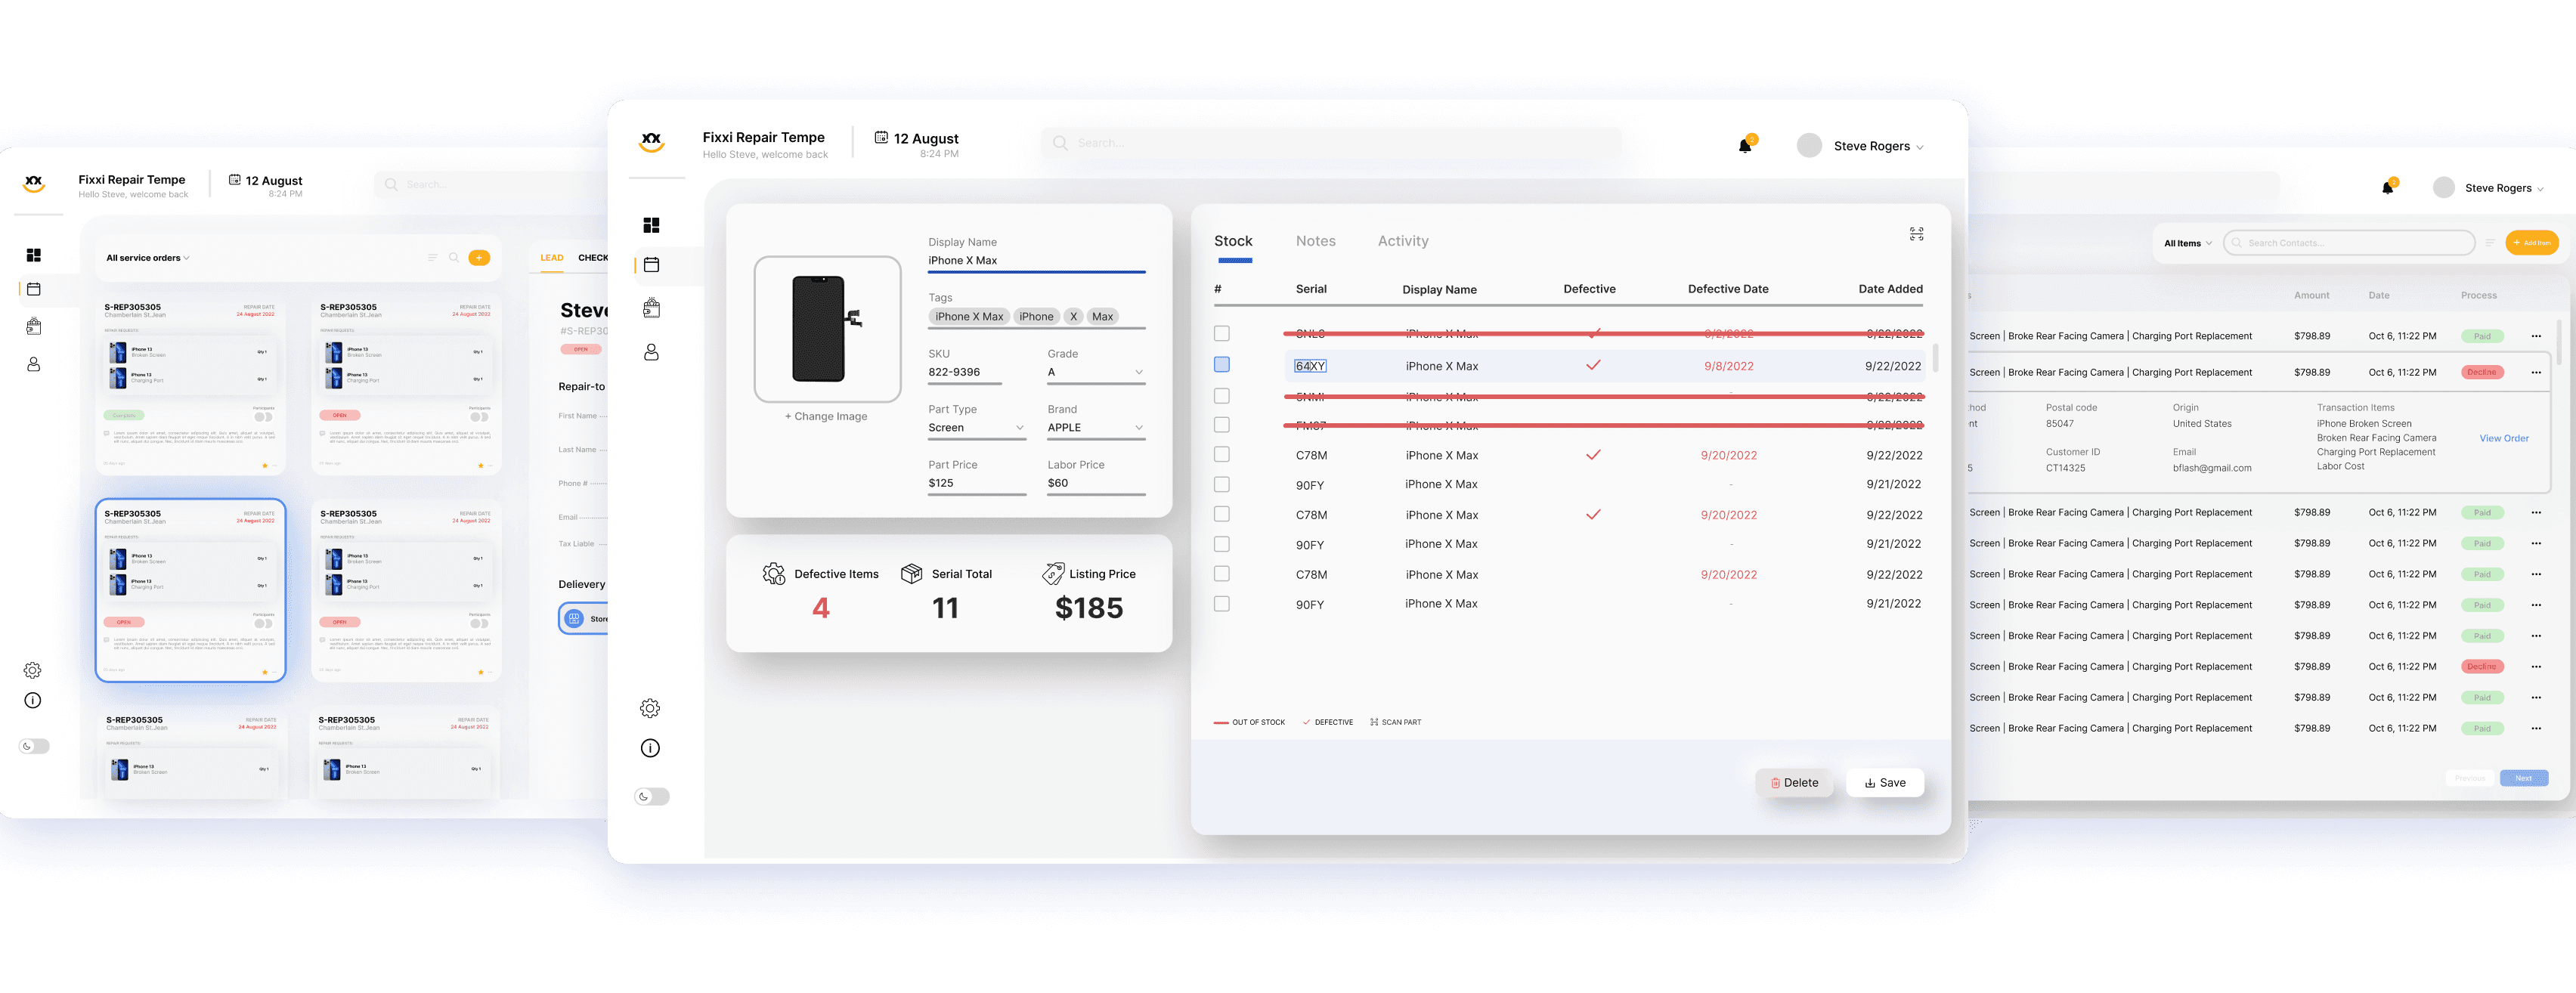
Task: Click the Defective Items gear icon
Action: 774,574
